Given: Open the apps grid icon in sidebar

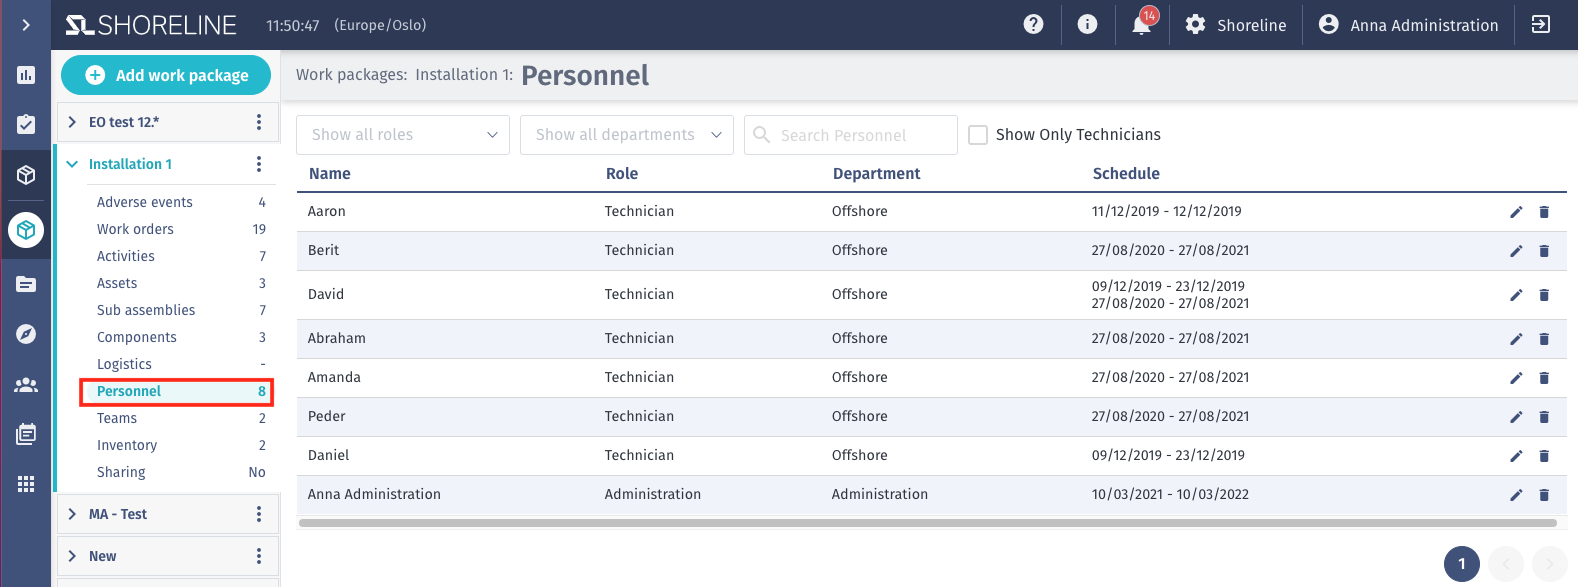Looking at the screenshot, I should pos(26,484).
